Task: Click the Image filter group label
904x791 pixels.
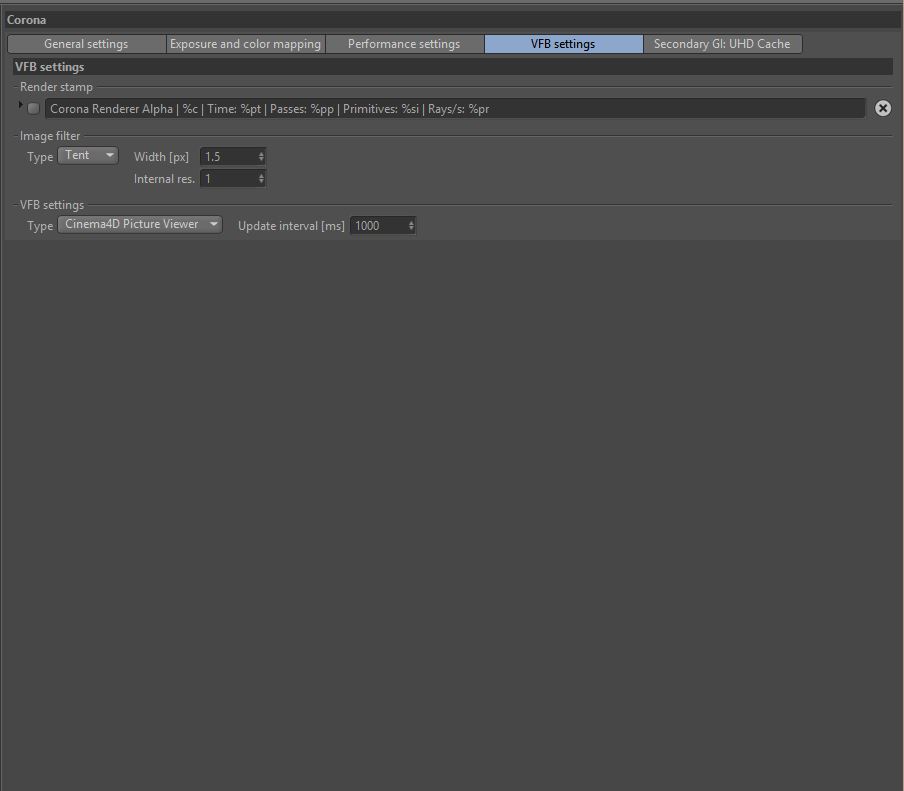Action: pyautogui.click(x=50, y=136)
